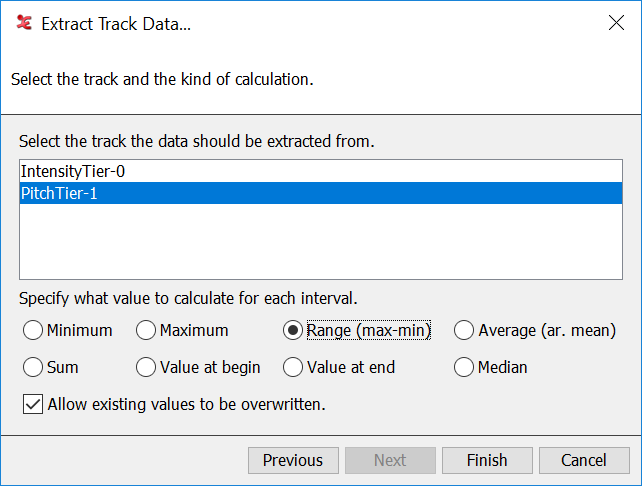The image size is (642, 486).
Task: Click empty area of track list box
Action: point(320,245)
